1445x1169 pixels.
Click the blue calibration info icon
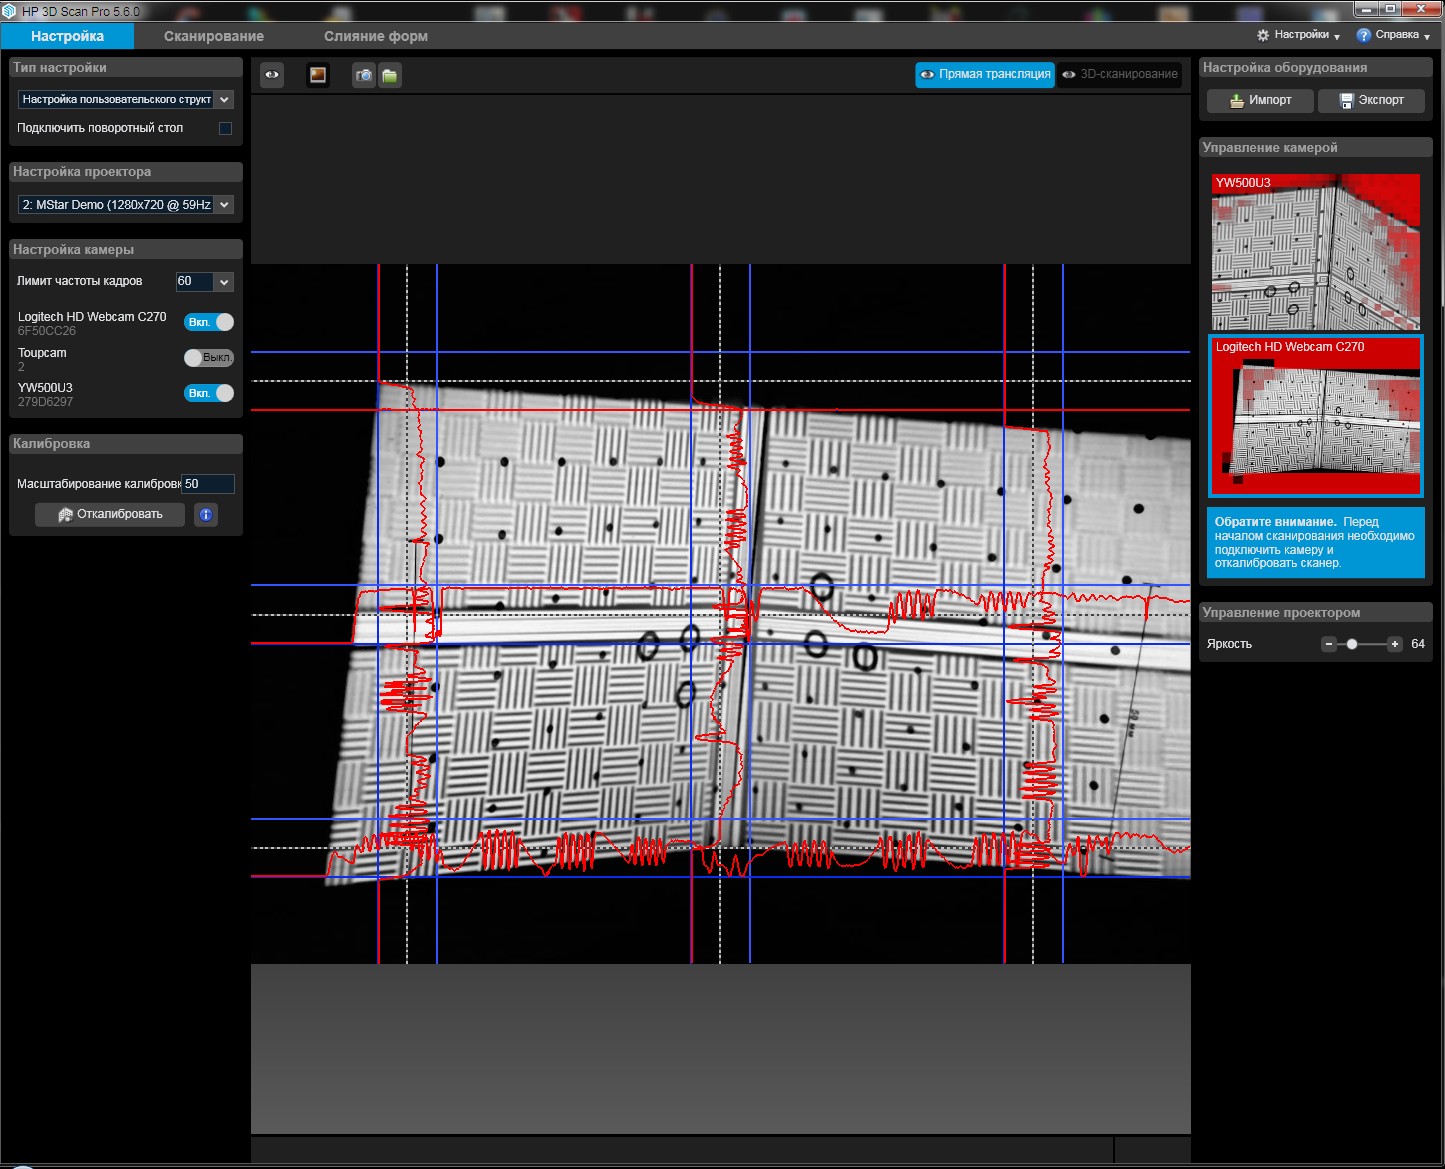[x=206, y=514]
